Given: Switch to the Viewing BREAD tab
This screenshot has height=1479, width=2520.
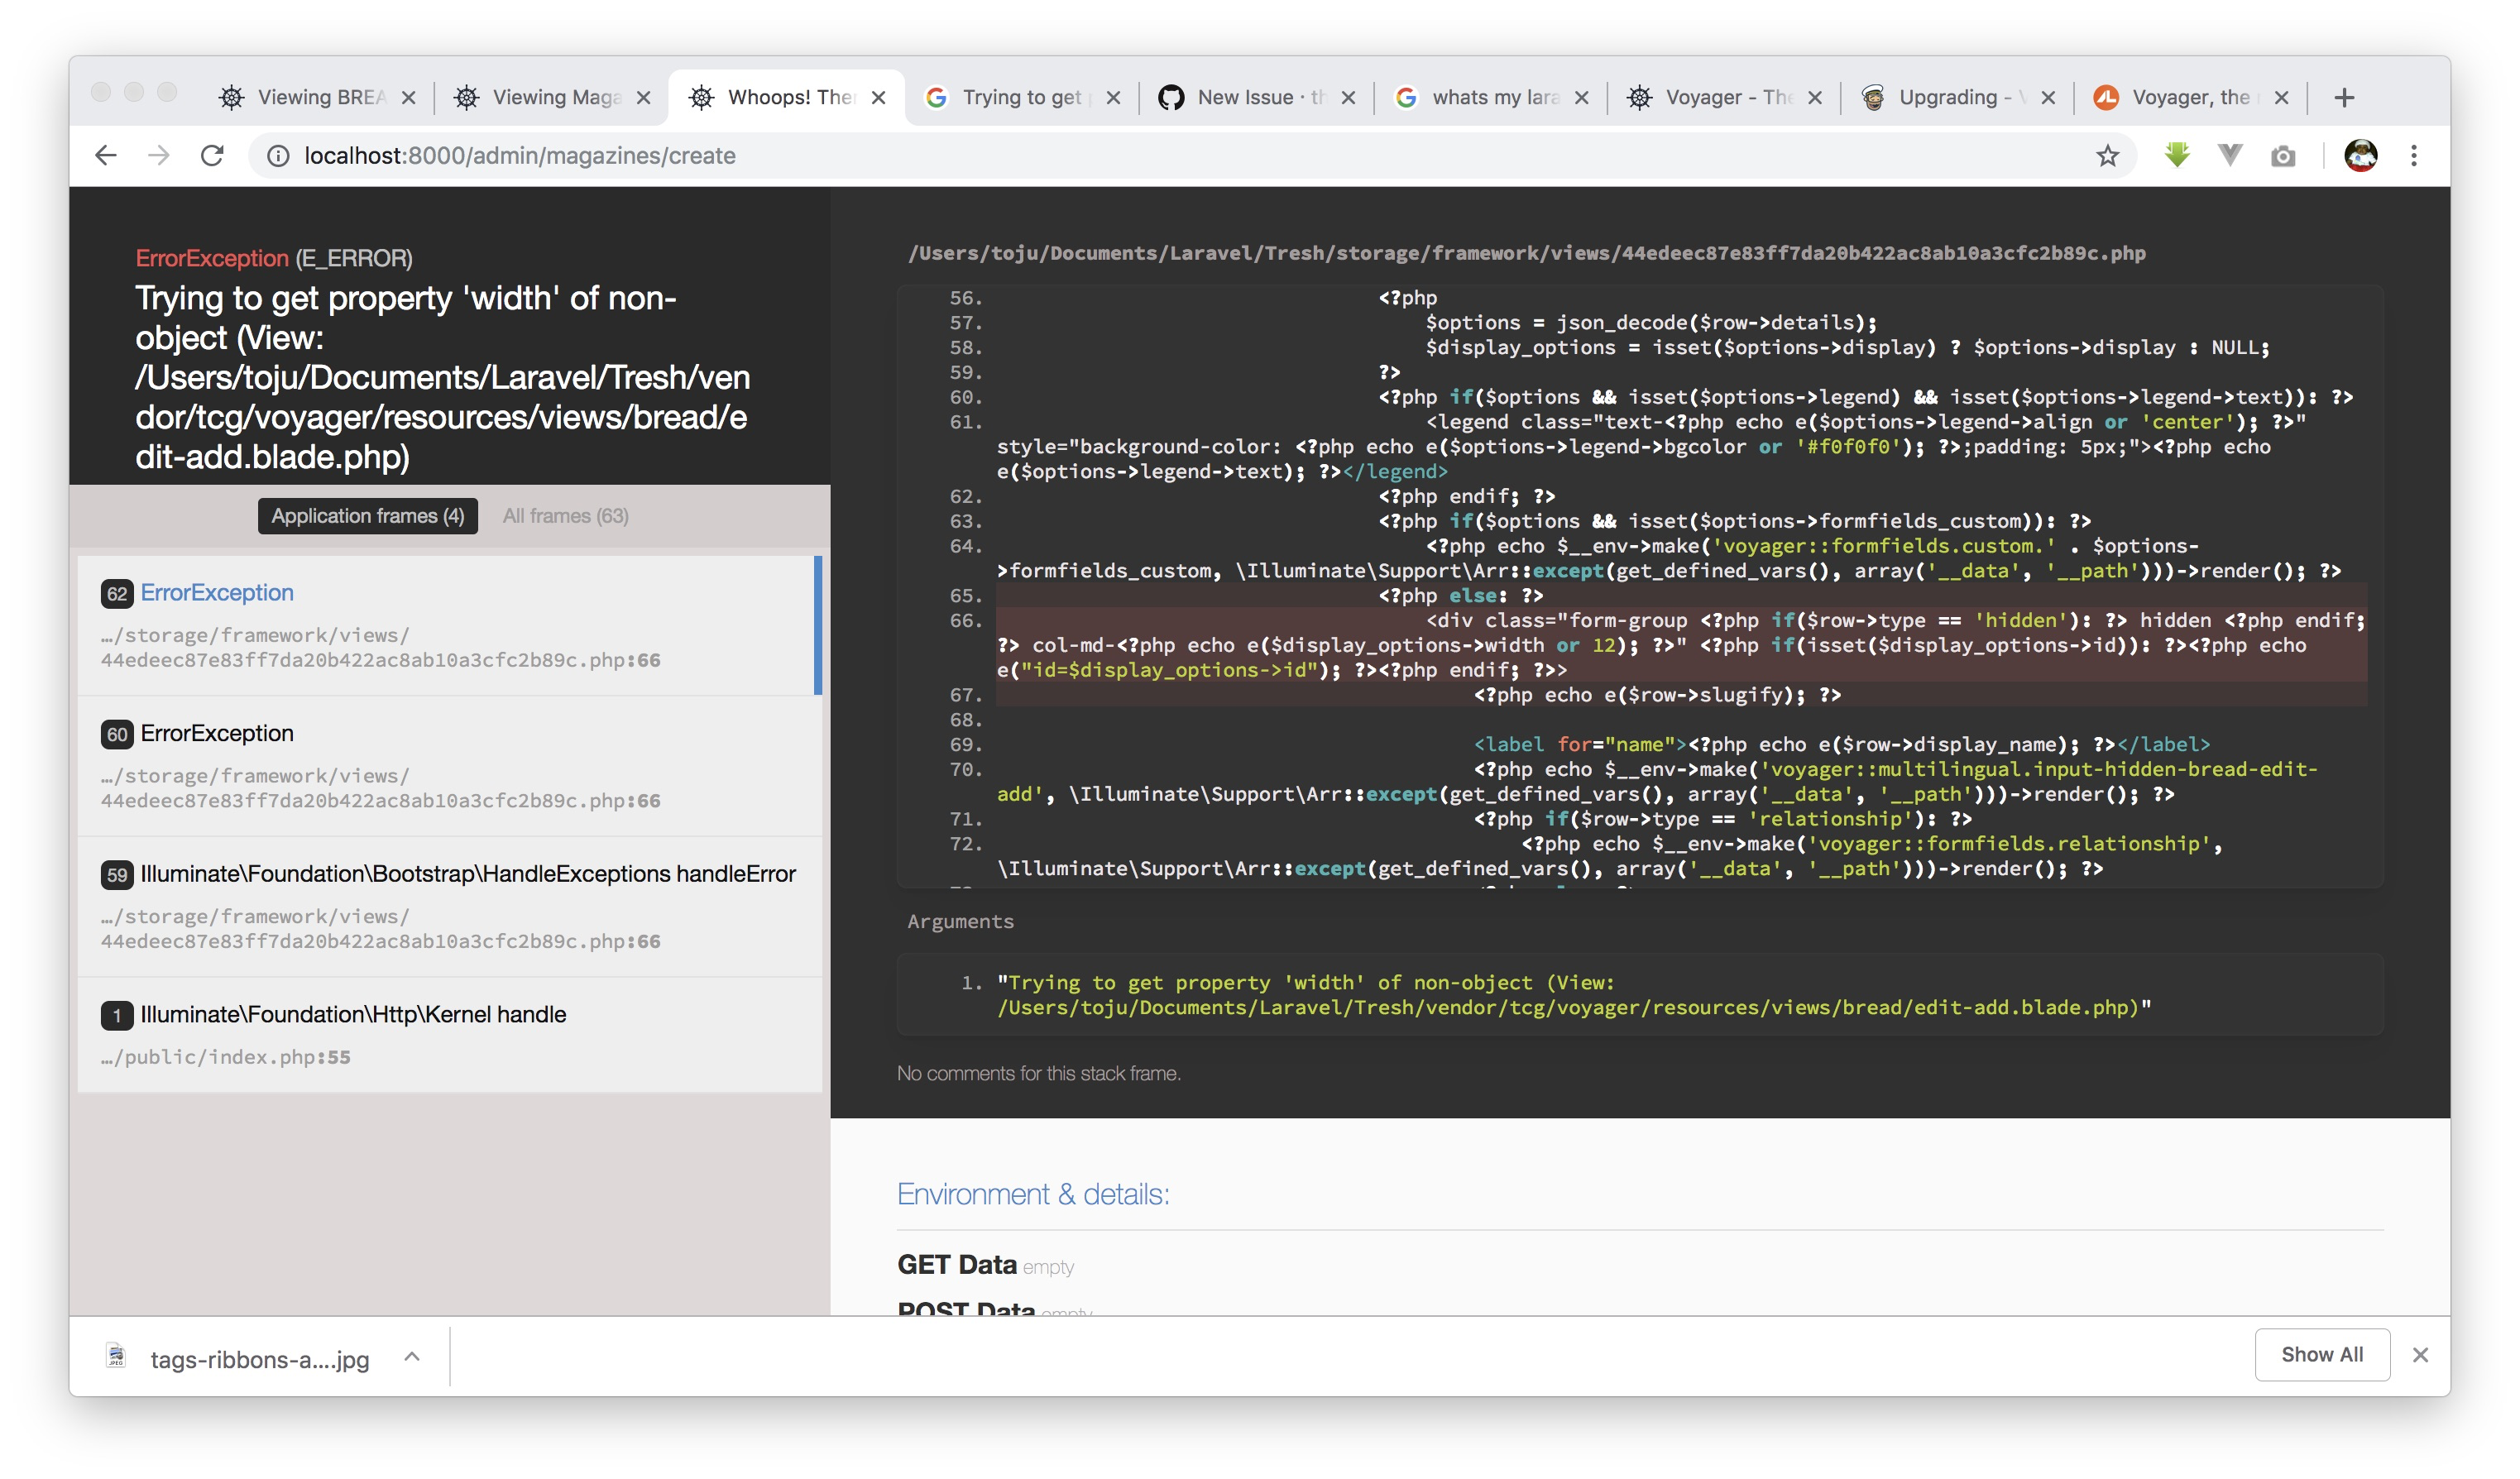Looking at the screenshot, I should click(317, 97).
